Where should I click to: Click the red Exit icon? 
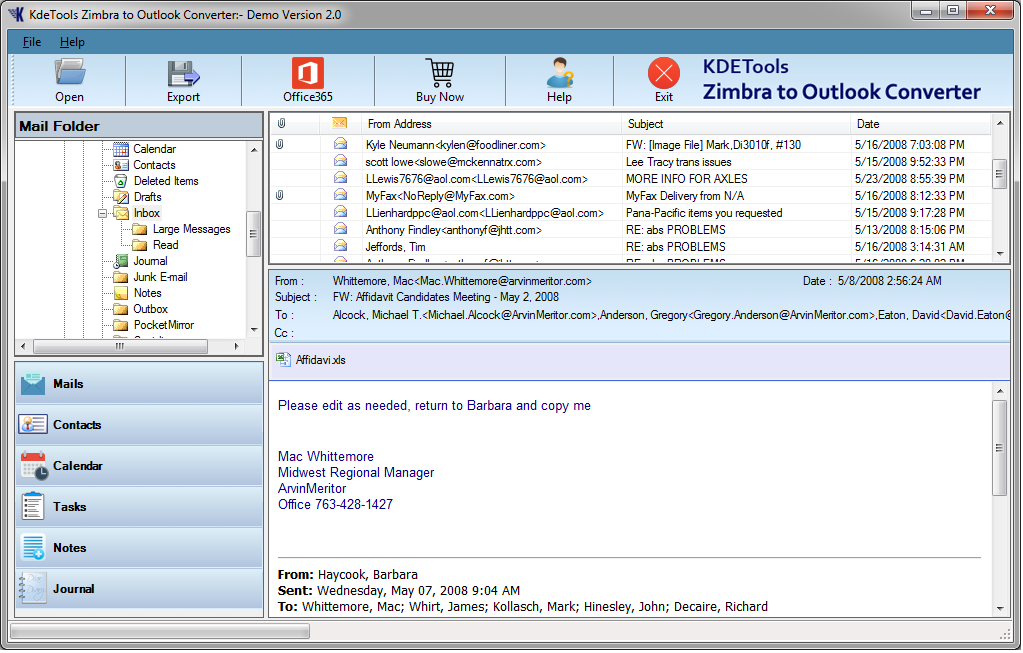coord(663,73)
